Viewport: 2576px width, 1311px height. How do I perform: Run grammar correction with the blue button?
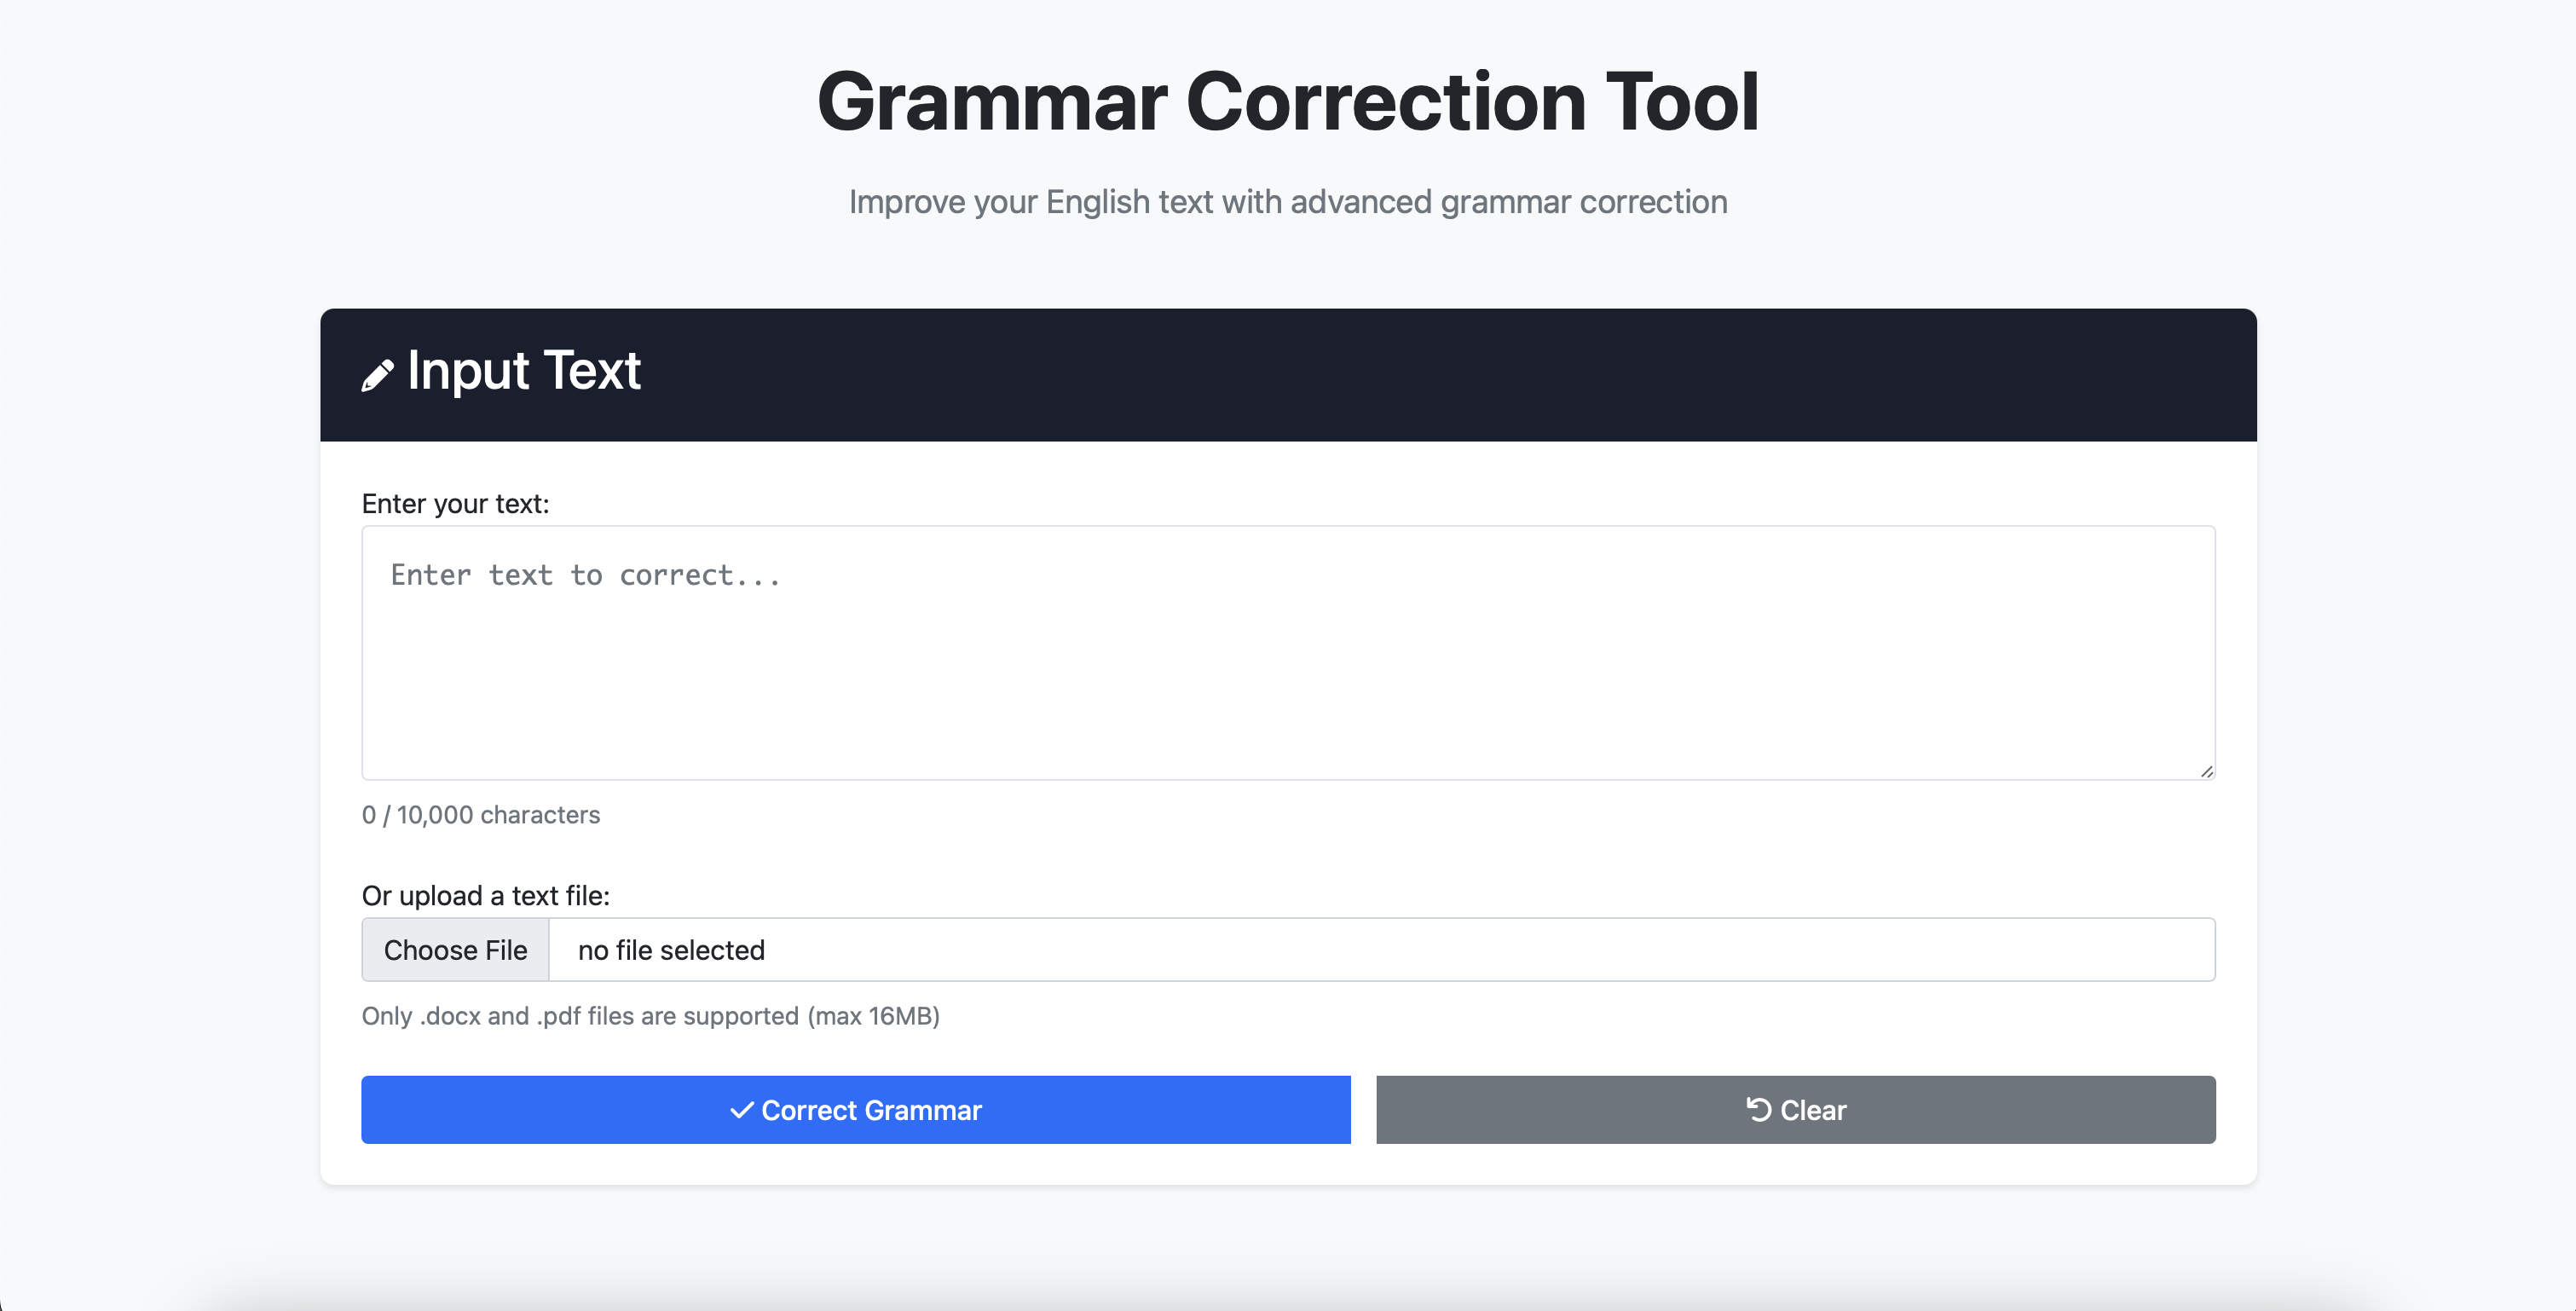coord(856,1110)
